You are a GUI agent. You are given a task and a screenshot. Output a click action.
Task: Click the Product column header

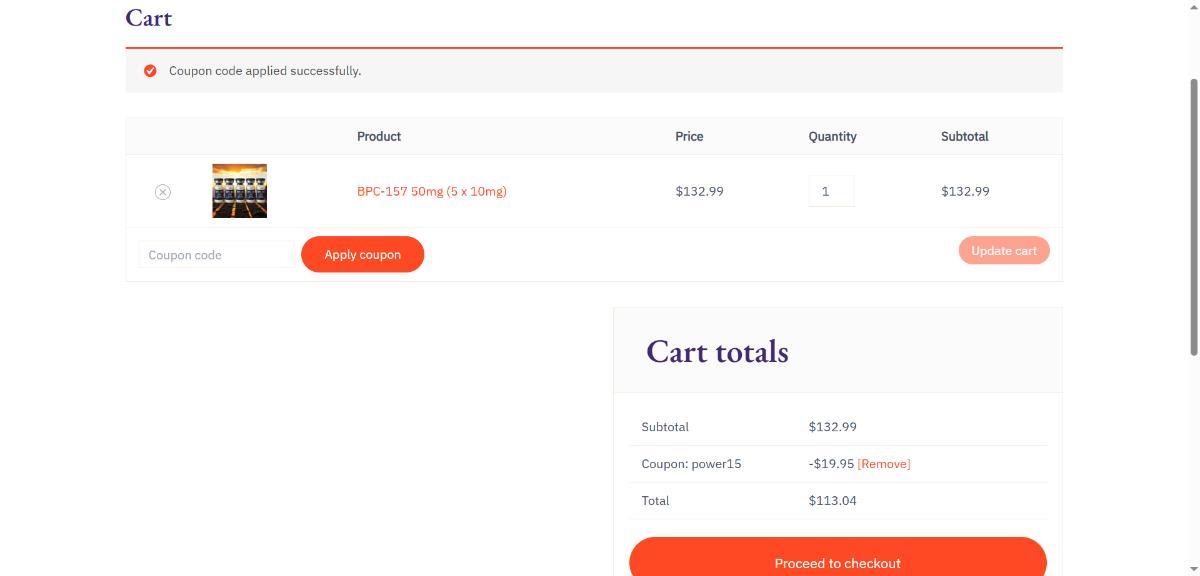click(379, 136)
